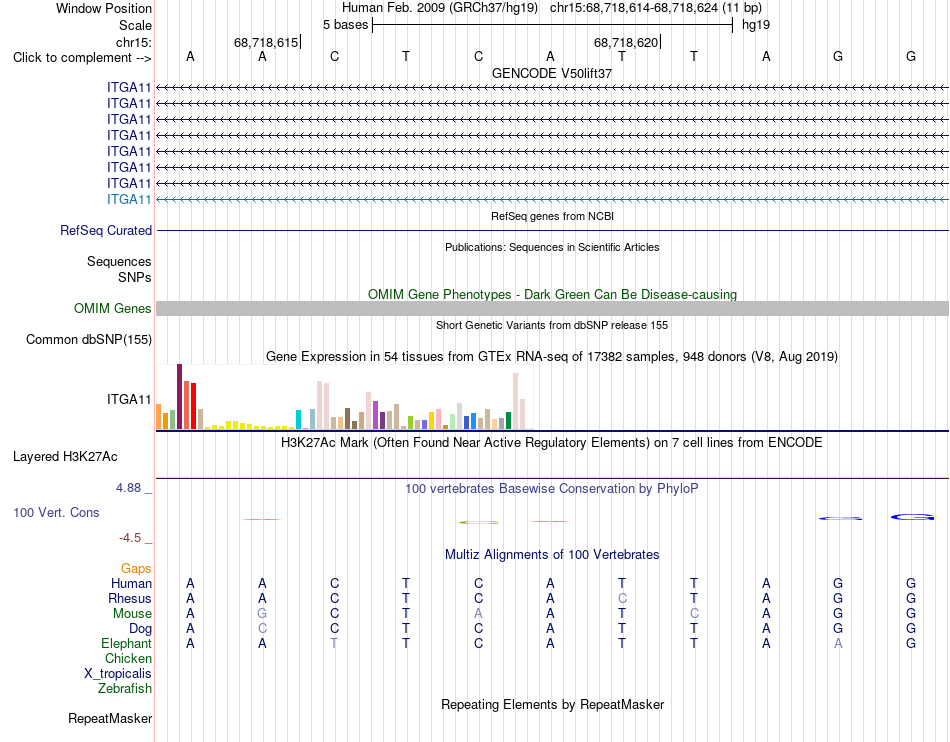
Task: Click the 'Zebrafish' species row label
Action: (x=125, y=689)
